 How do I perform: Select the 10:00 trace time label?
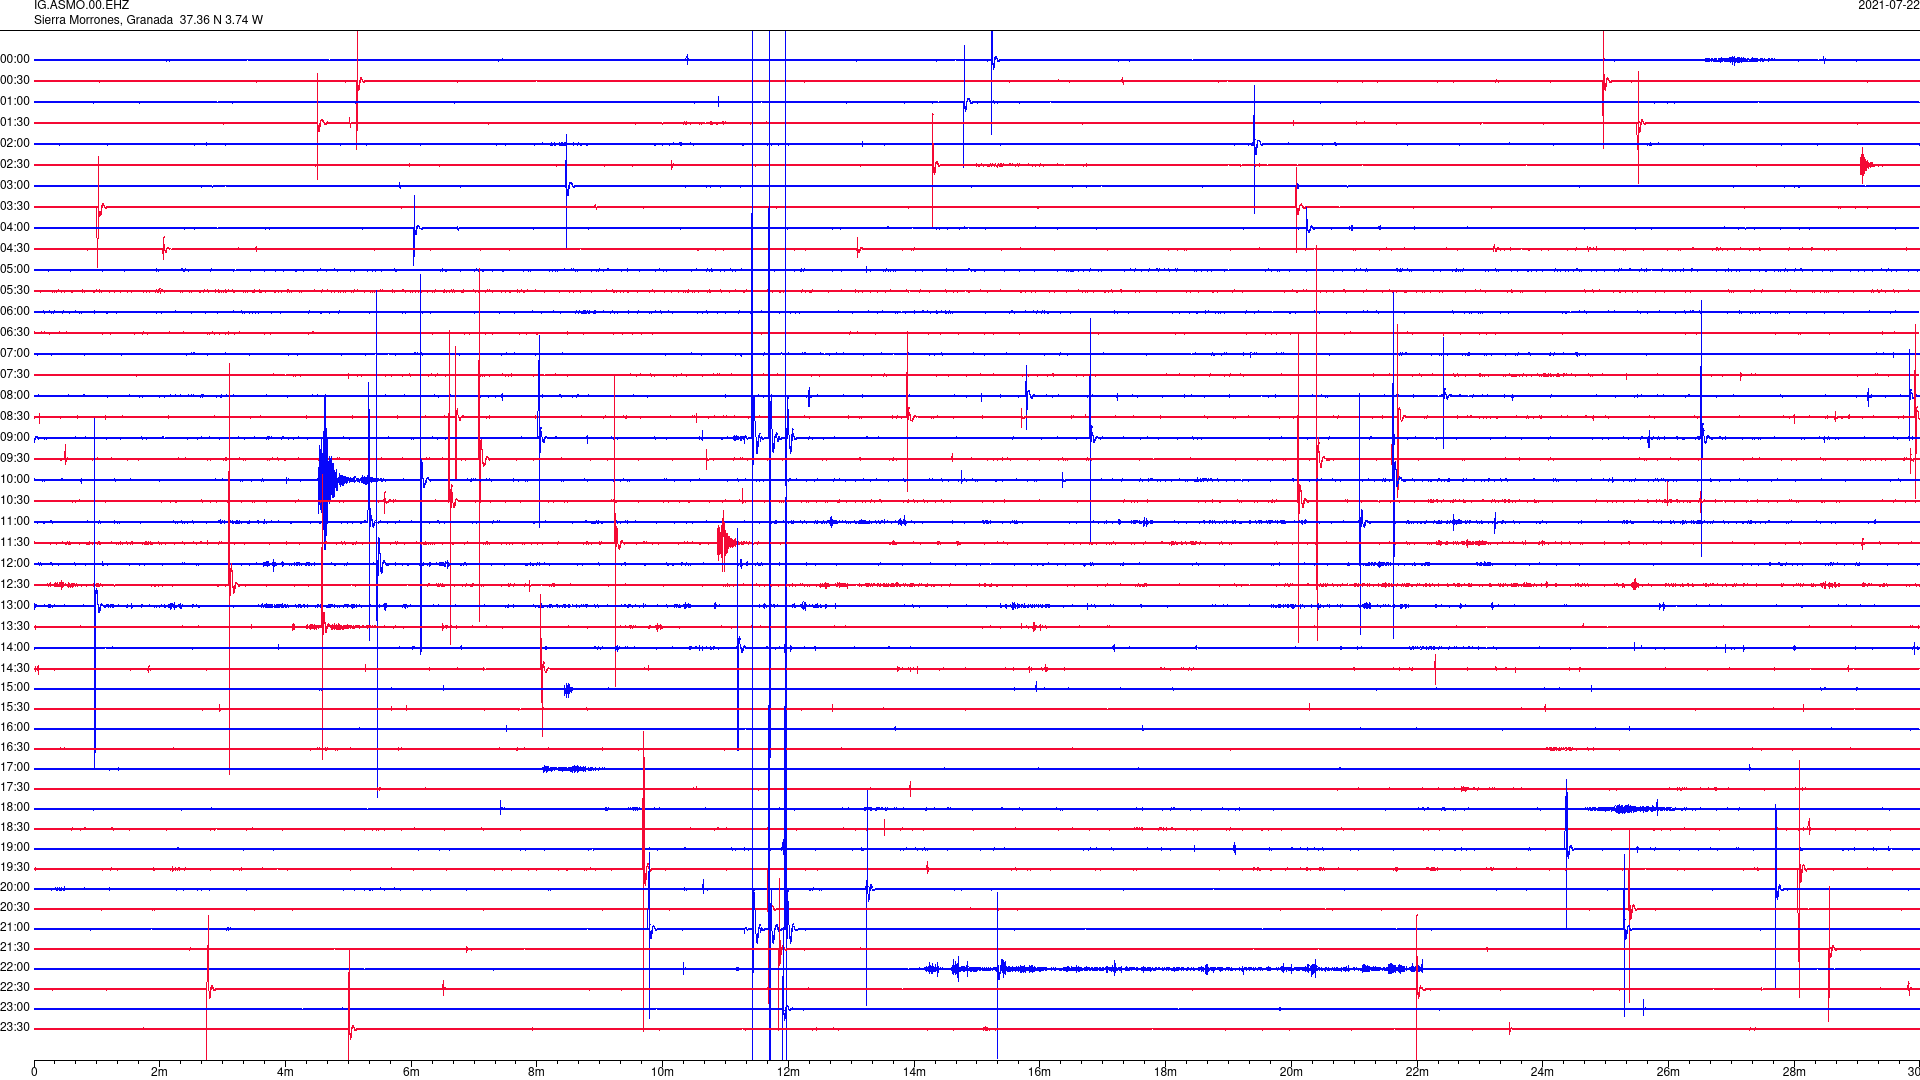[15, 480]
